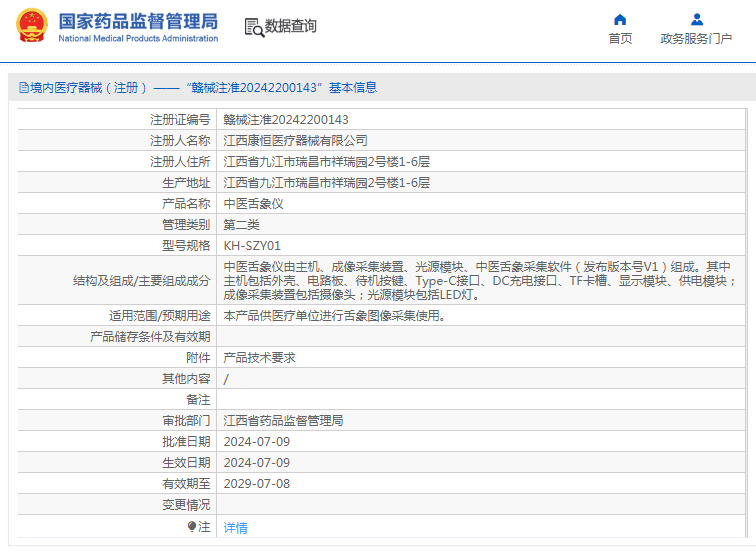The width and height of the screenshot is (756, 553).
Task: Click the 变更情况 label
Action: [186, 505]
